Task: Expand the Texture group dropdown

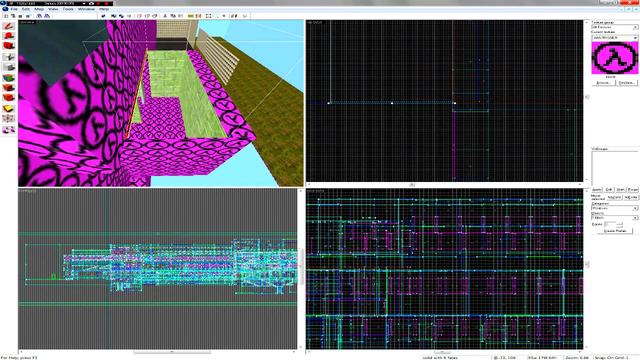Action: point(635,27)
